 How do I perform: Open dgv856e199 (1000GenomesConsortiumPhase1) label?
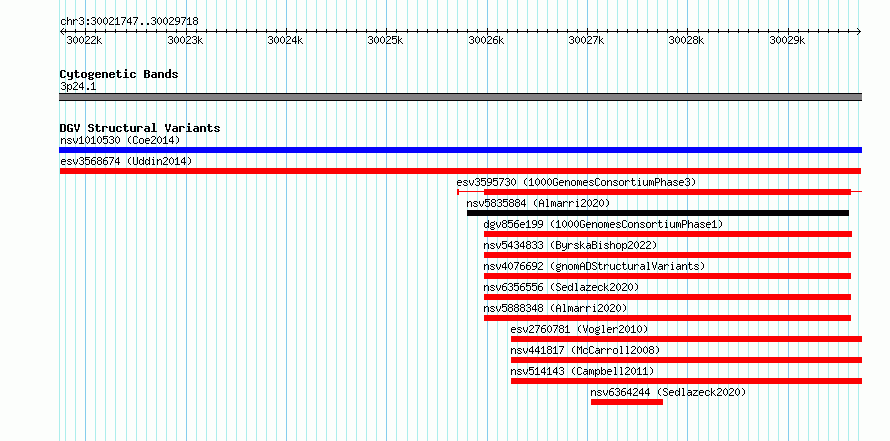(603, 224)
